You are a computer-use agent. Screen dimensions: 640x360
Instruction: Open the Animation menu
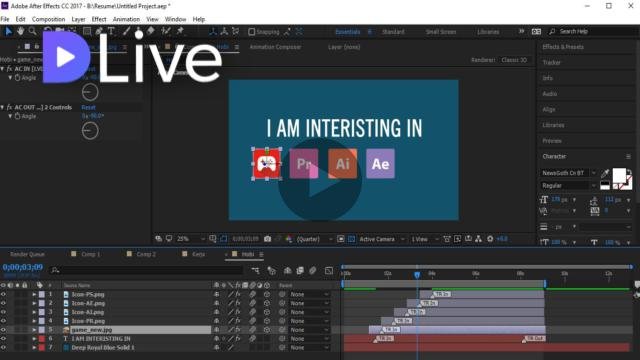[x=126, y=19]
